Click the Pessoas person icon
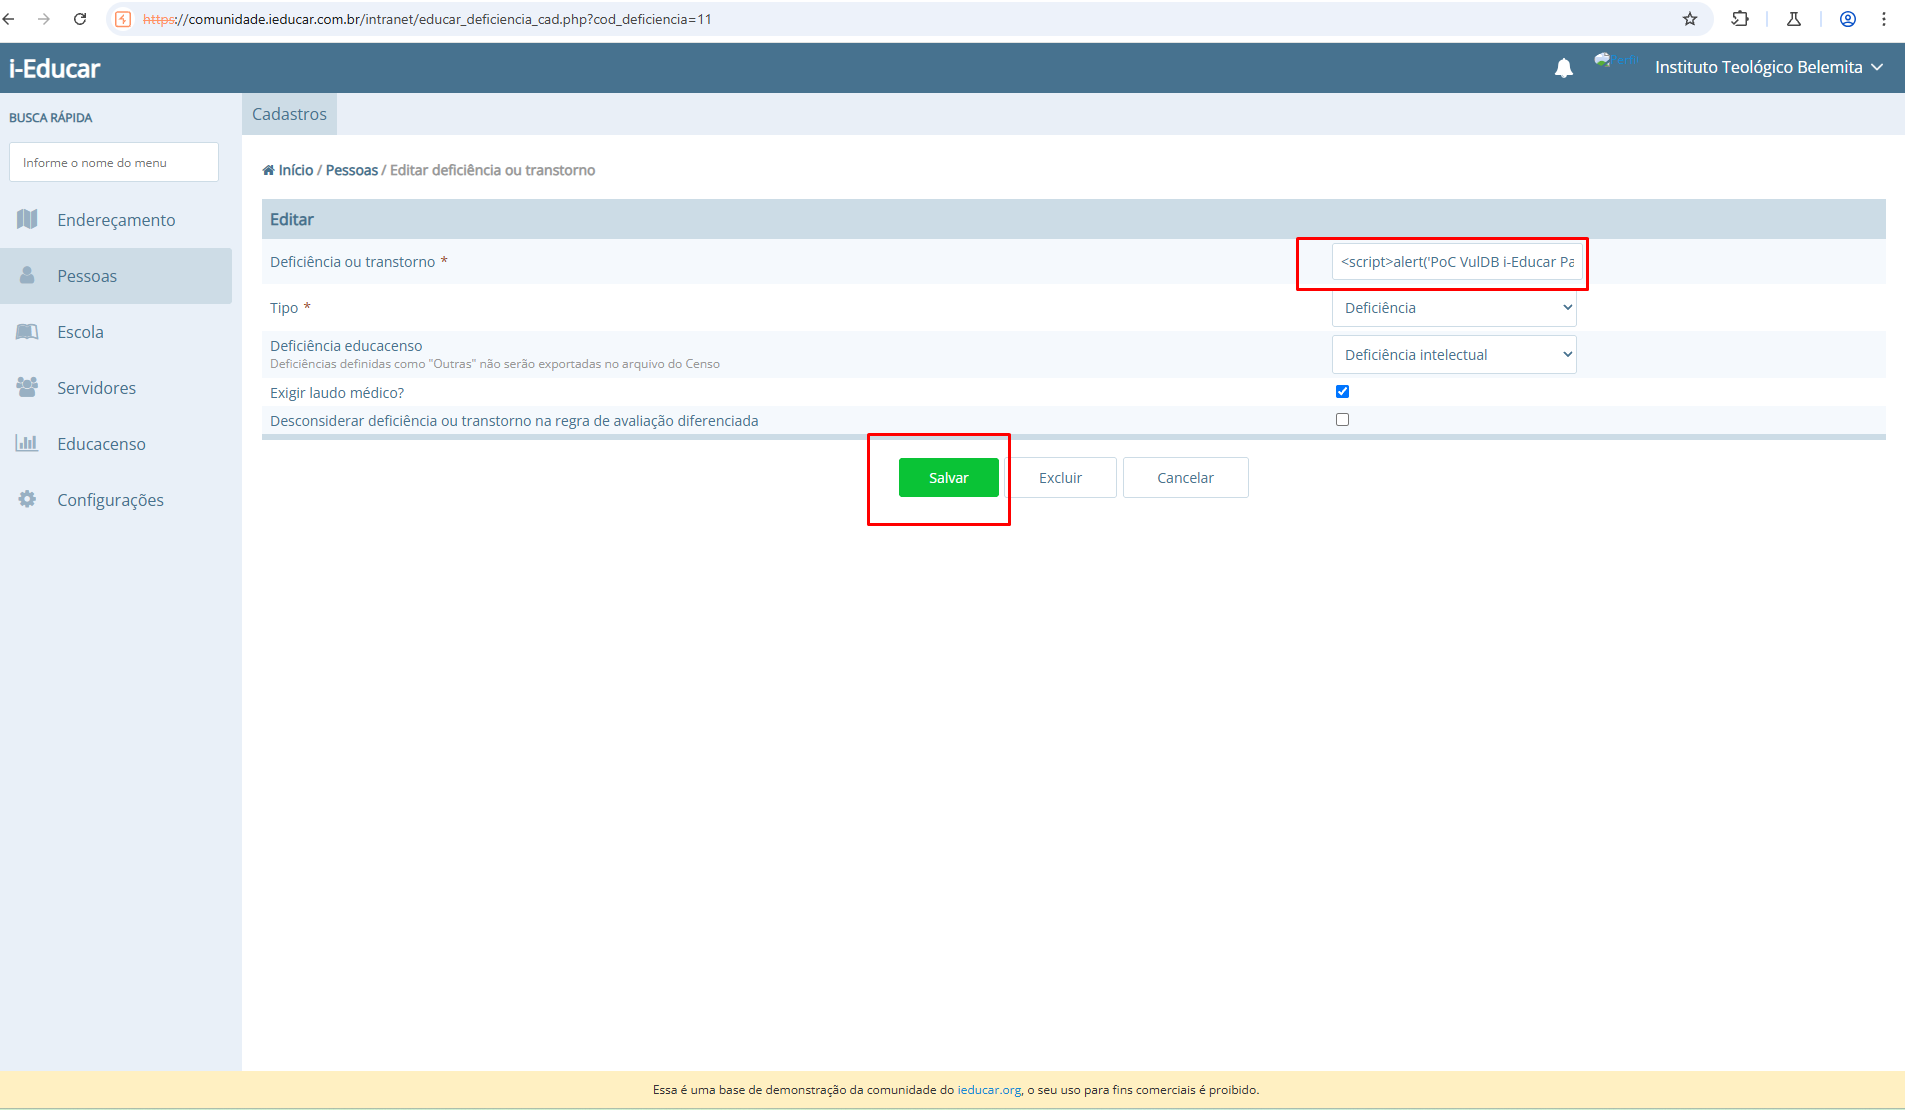 (x=27, y=275)
